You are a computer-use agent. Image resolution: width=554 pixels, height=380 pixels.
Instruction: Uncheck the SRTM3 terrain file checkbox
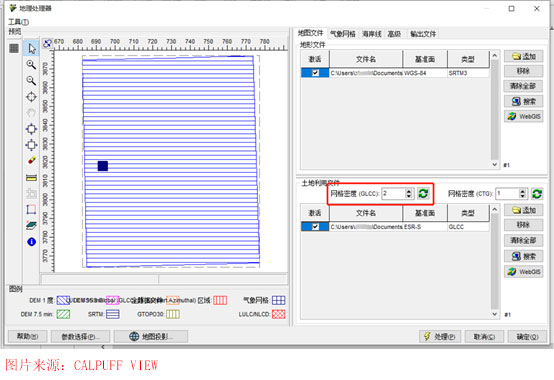(x=315, y=73)
